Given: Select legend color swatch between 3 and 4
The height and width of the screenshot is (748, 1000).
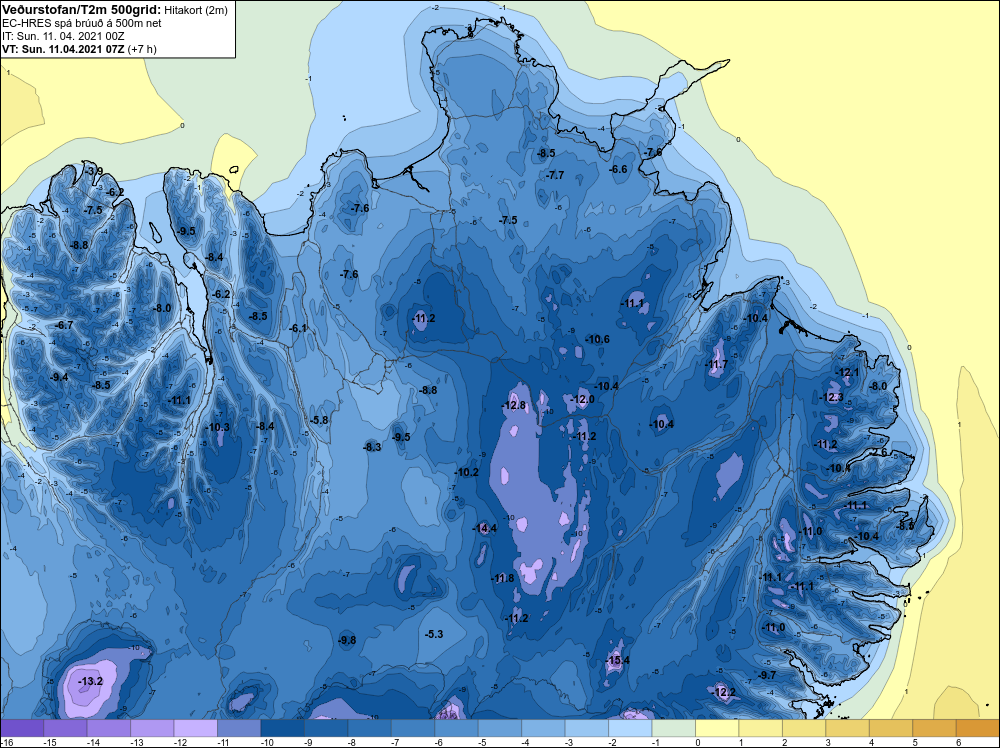Looking at the screenshot, I should point(847,728).
